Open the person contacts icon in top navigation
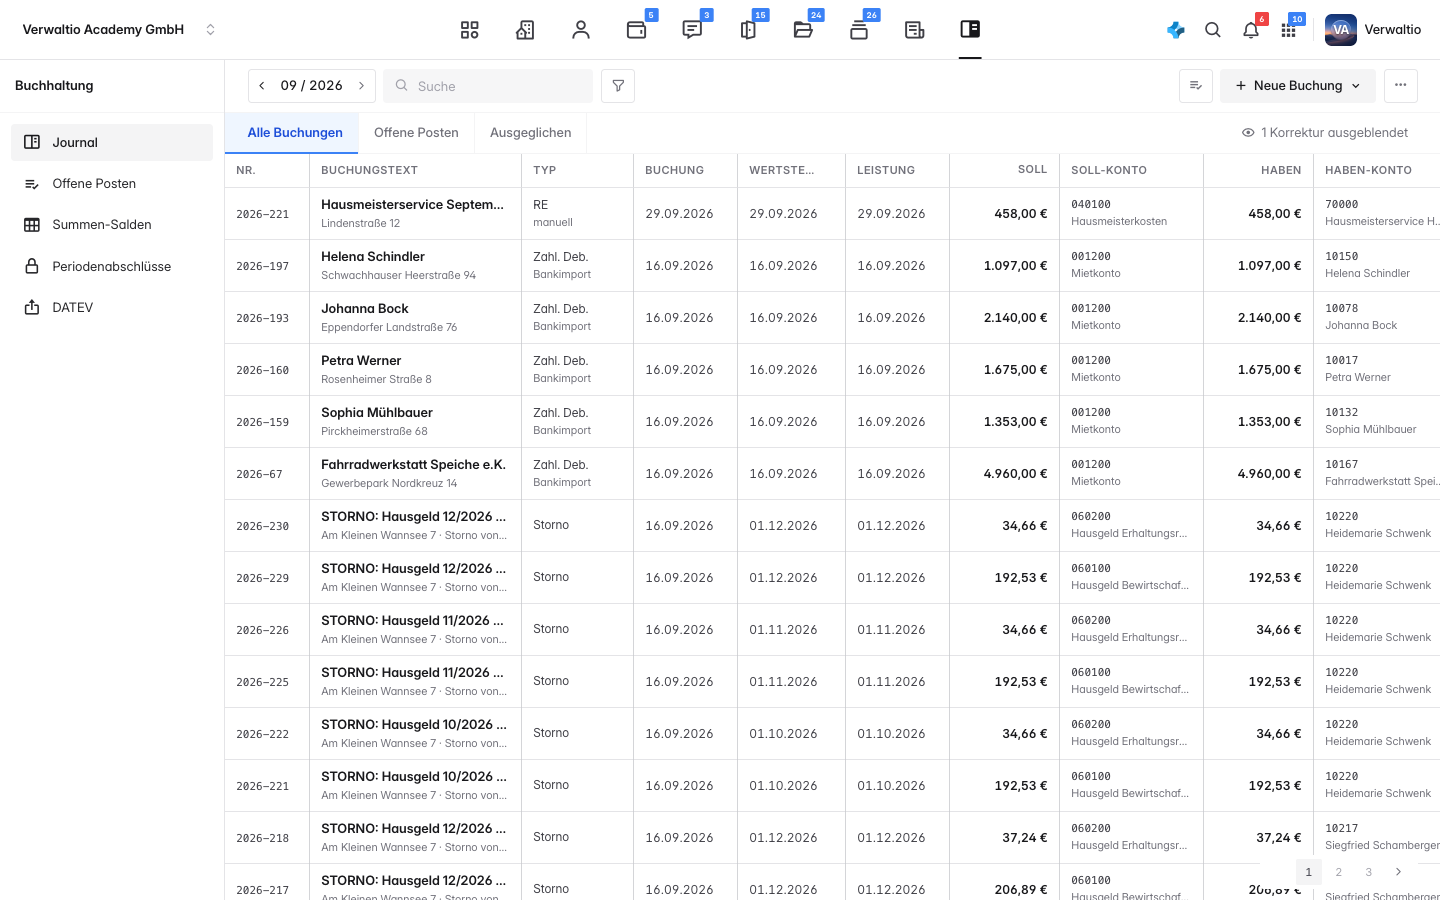The width and height of the screenshot is (1440, 900). pyautogui.click(x=581, y=30)
